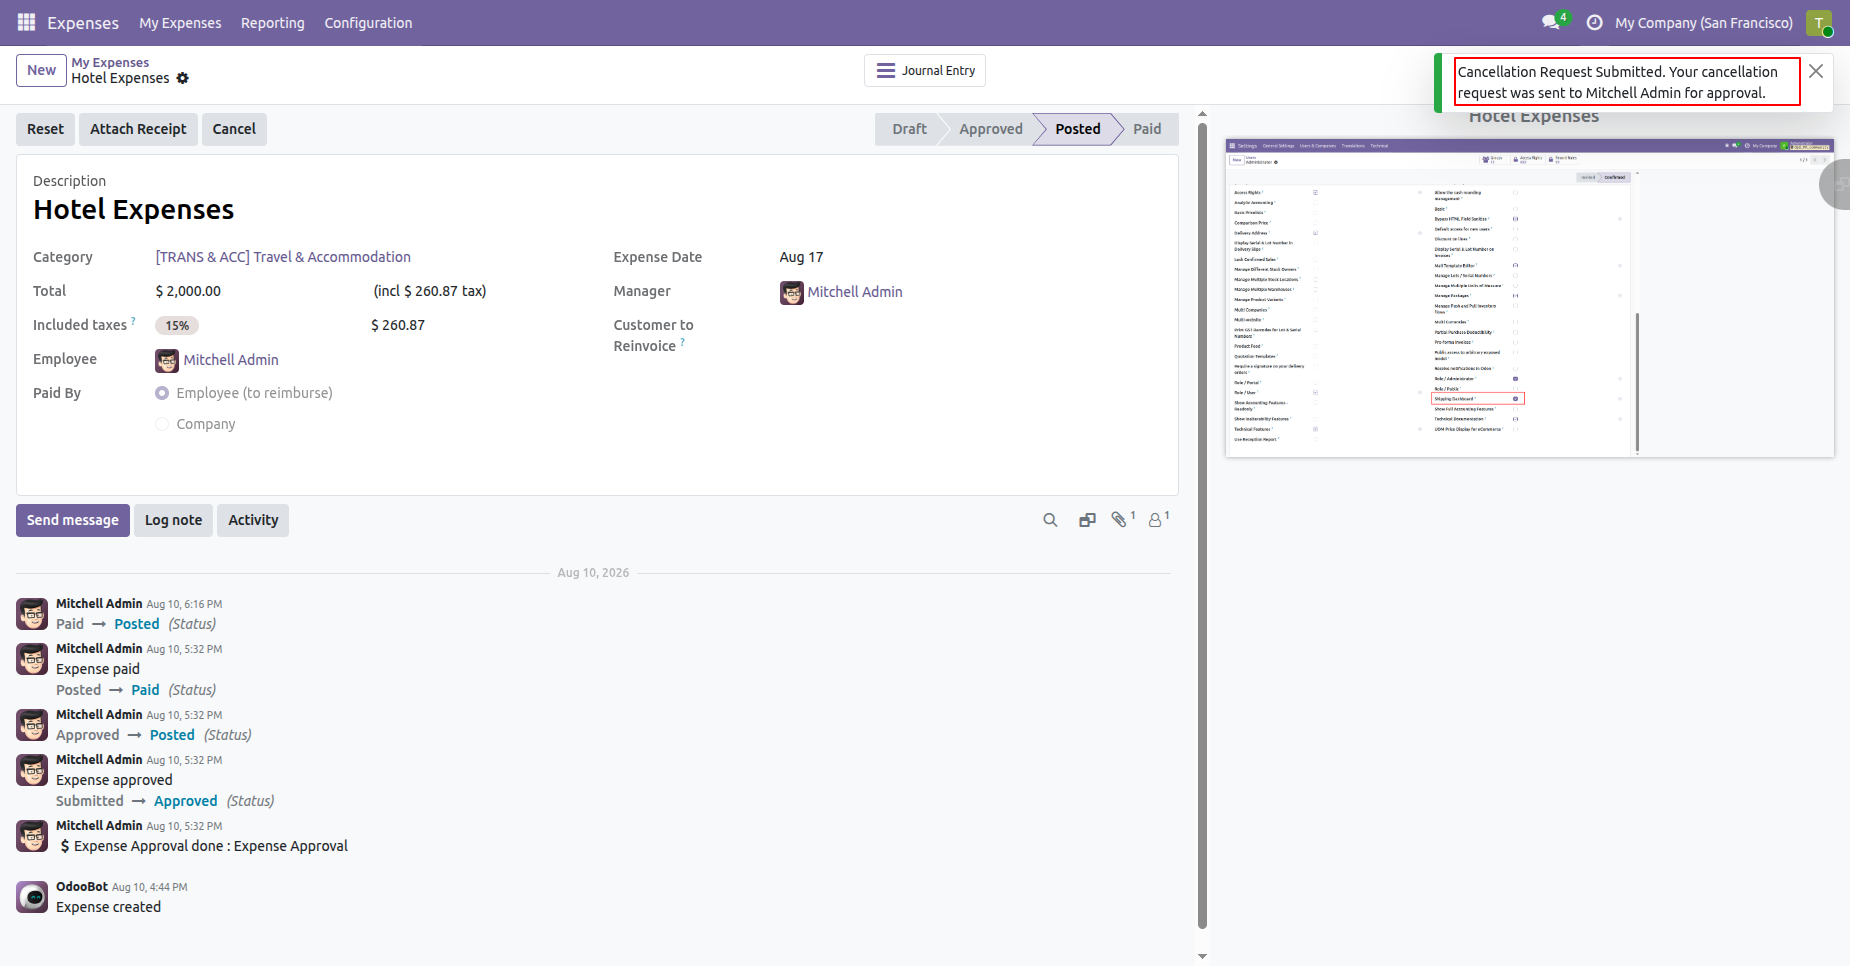Click Mitchell Admin's avatar in the Manager field
The image size is (1850, 966).
pyautogui.click(x=792, y=292)
